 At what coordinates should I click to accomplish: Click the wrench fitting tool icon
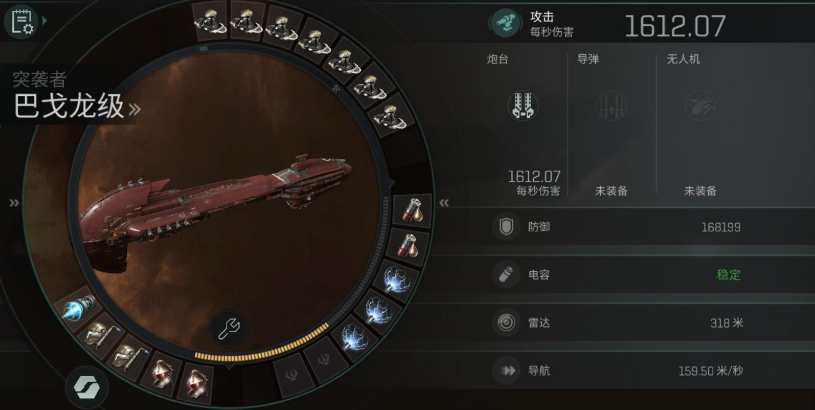tap(229, 328)
